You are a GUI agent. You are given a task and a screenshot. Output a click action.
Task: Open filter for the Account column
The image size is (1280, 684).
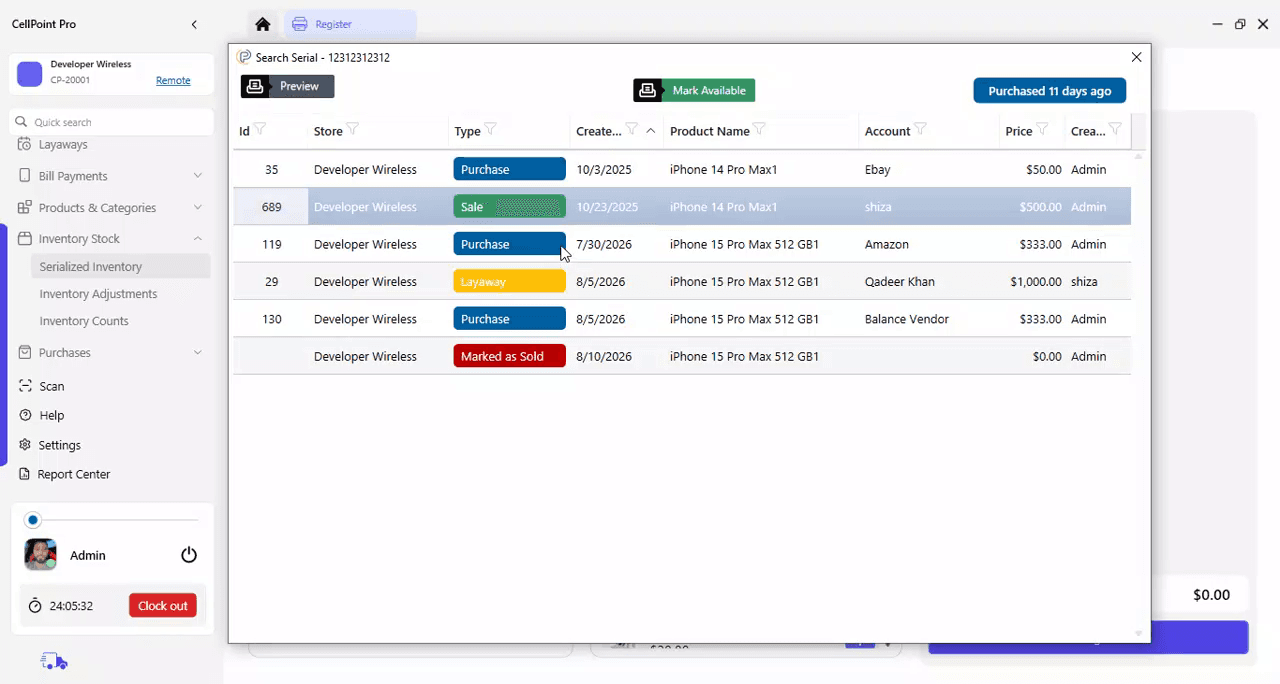(x=920, y=129)
